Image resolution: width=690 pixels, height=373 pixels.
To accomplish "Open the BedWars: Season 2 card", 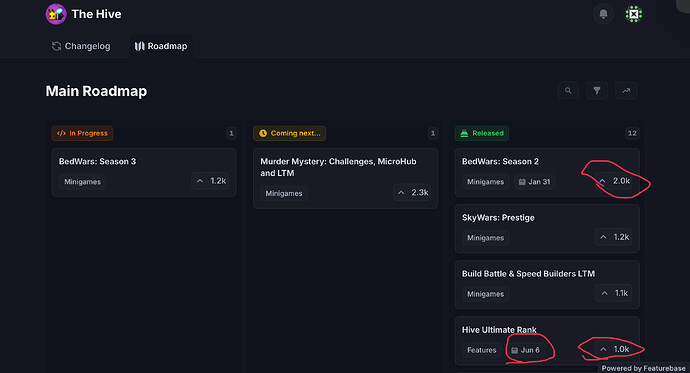I will click(x=547, y=172).
